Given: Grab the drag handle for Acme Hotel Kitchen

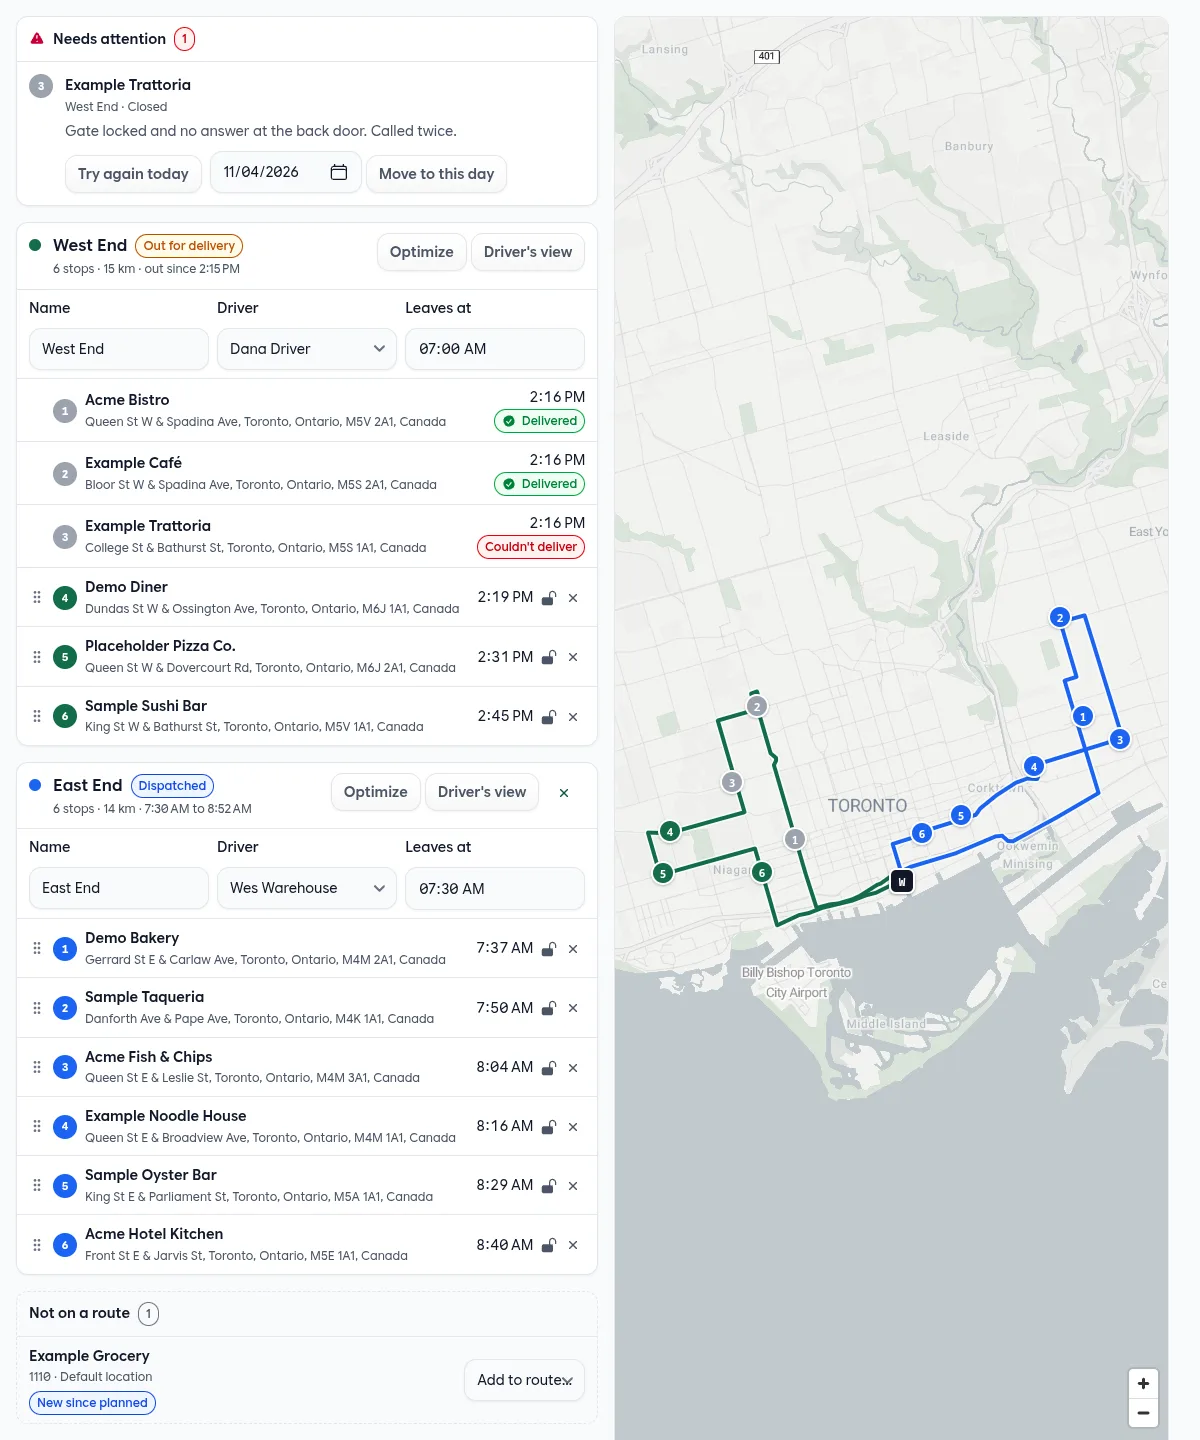Looking at the screenshot, I should (37, 1245).
